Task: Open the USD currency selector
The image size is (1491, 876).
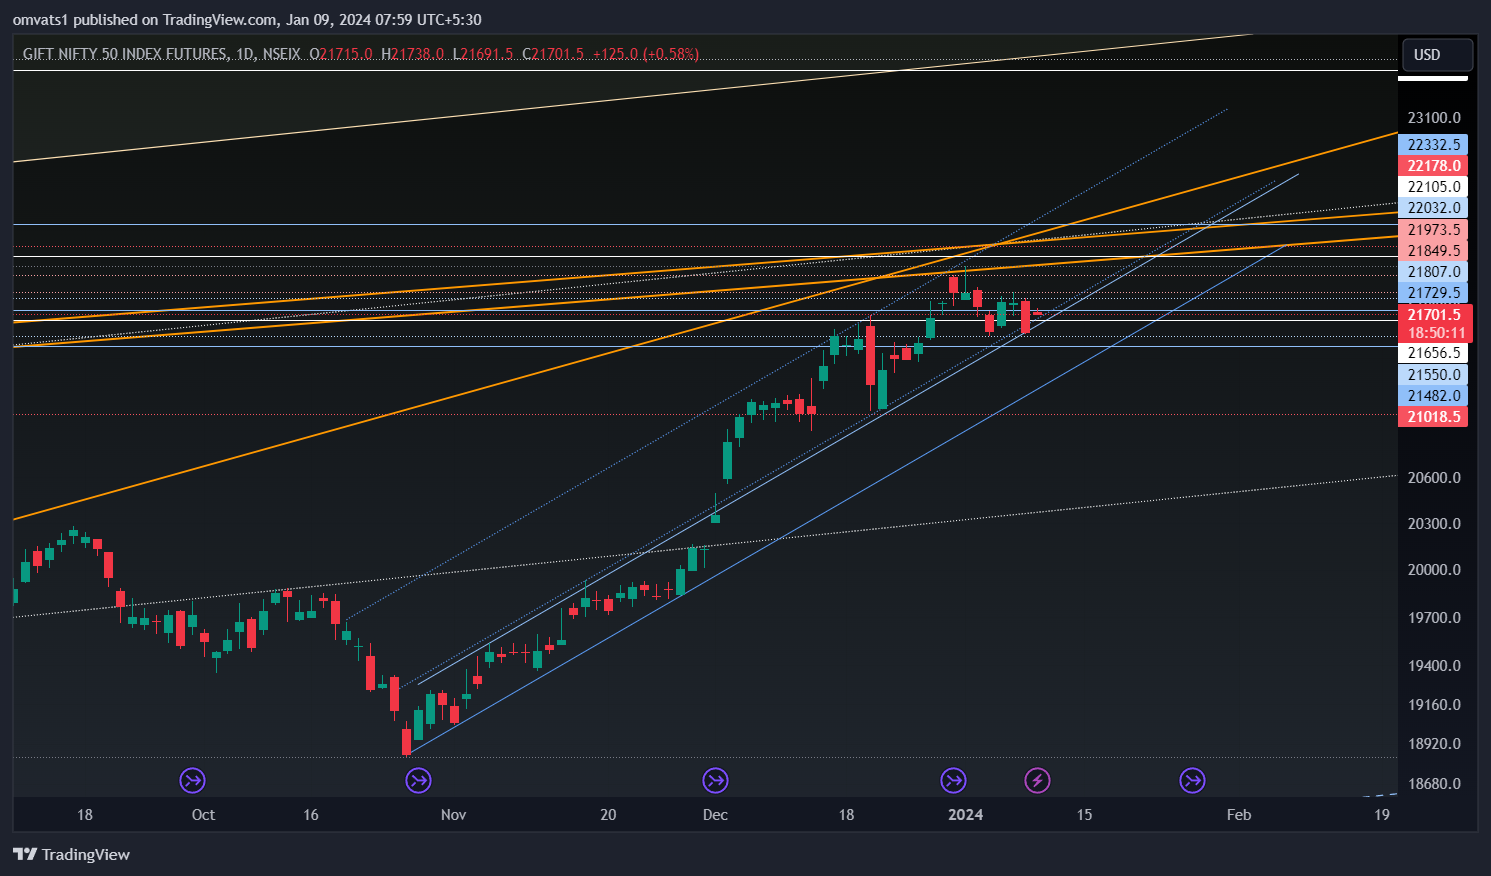Action: tap(1436, 54)
